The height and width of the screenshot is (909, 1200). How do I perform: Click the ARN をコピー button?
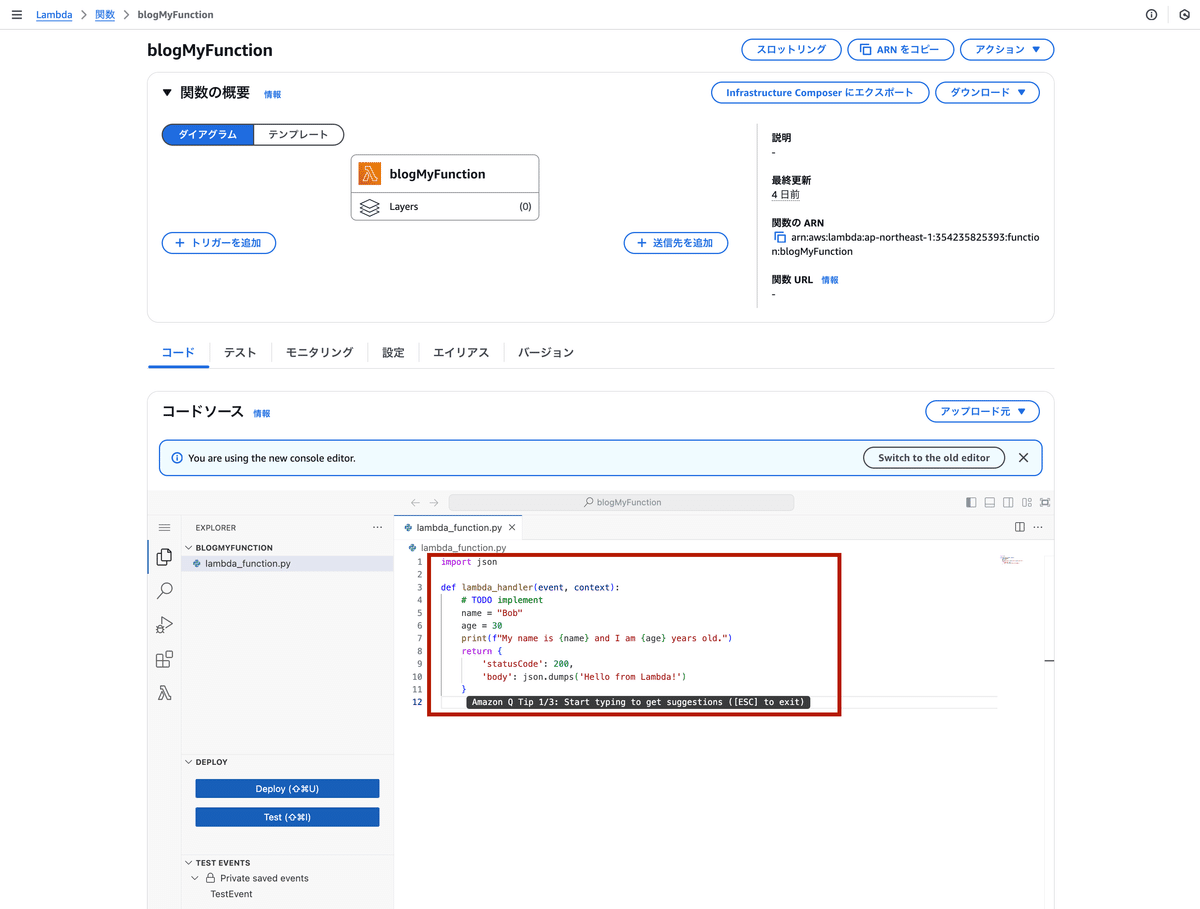[900, 49]
